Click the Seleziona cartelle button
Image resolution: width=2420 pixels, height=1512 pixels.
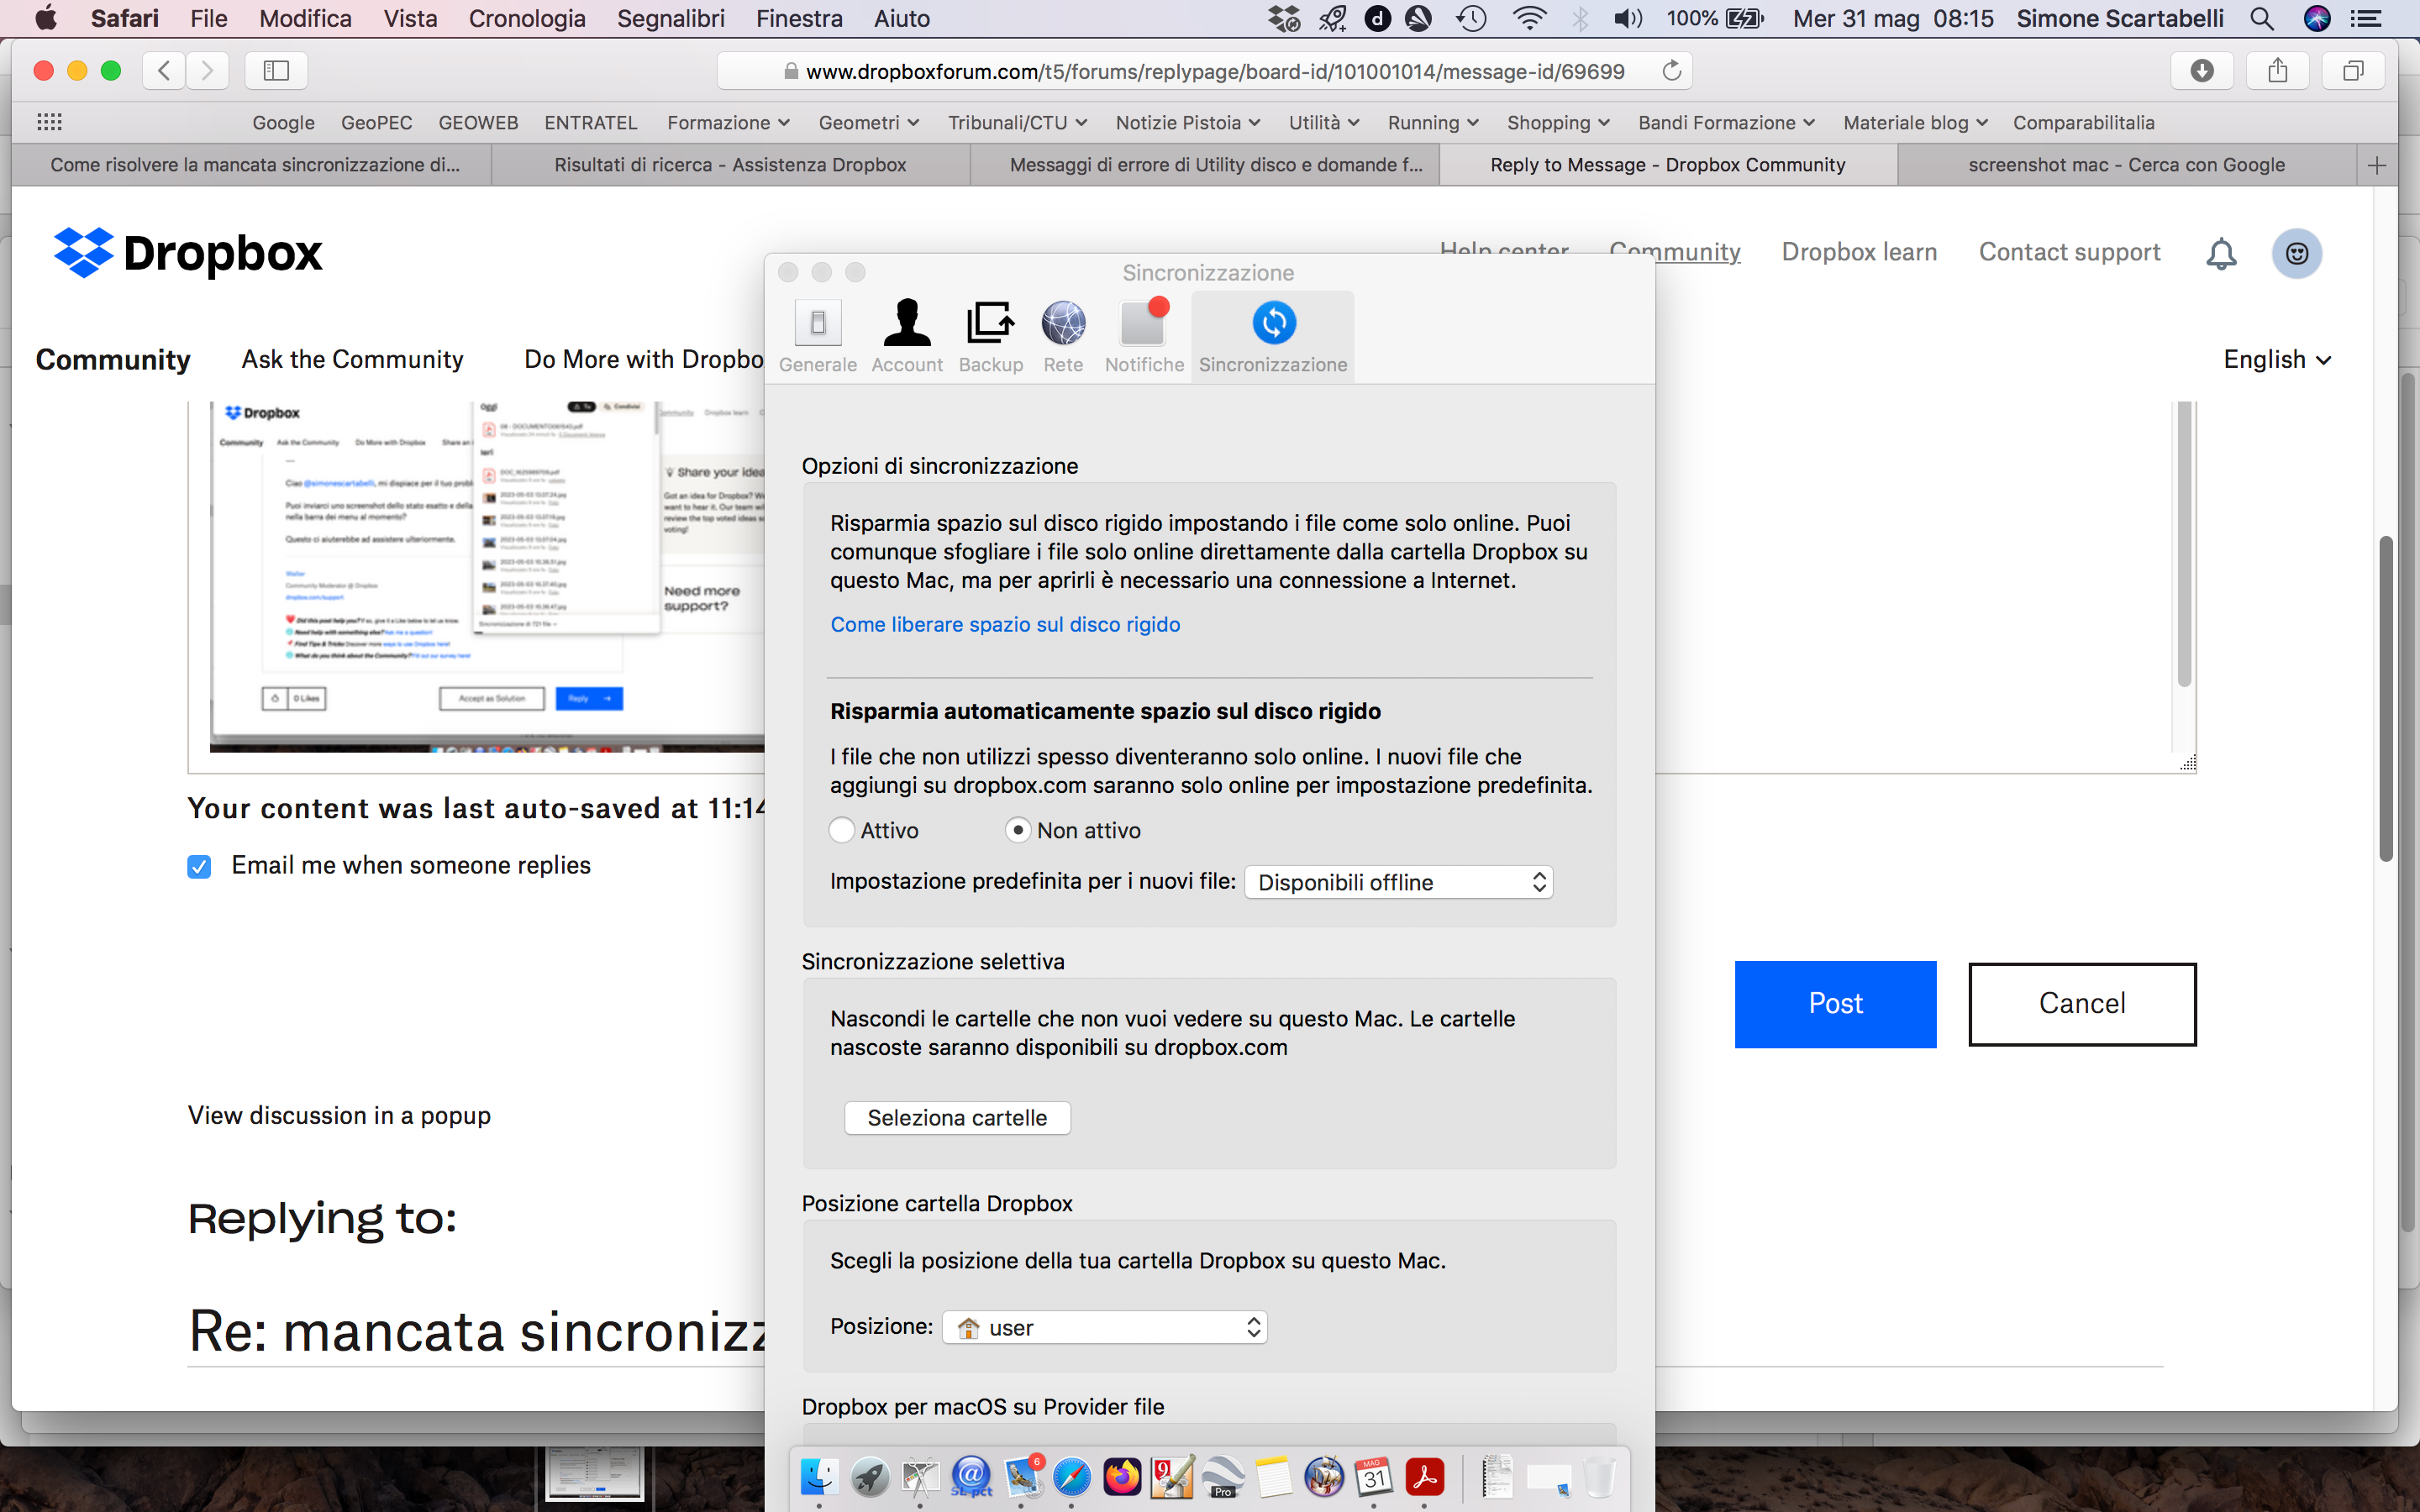(x=957, y=1118)
